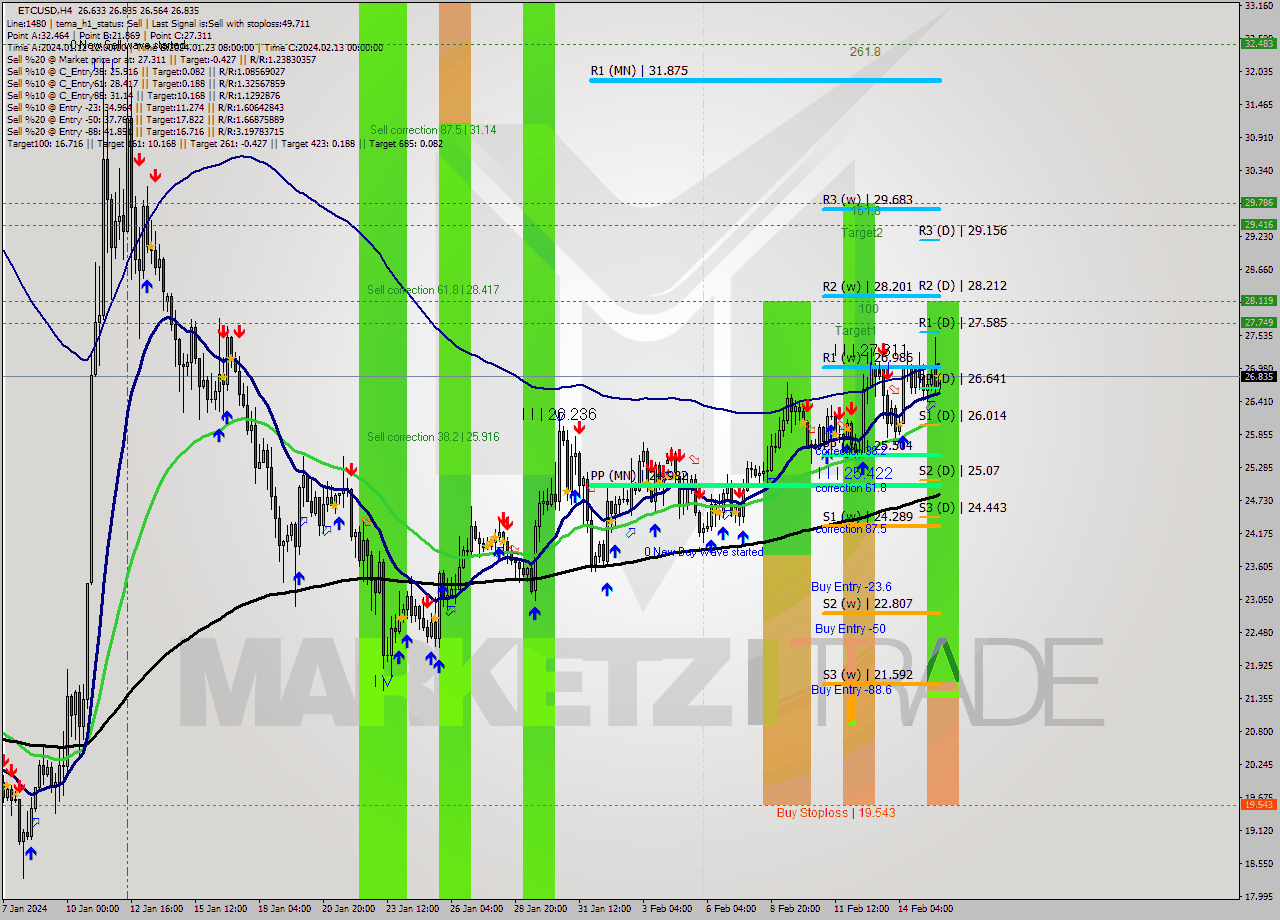Screen dimensions: 1280x920
Task: Click the green 28.119 price tag
Action: point(1258,300)
